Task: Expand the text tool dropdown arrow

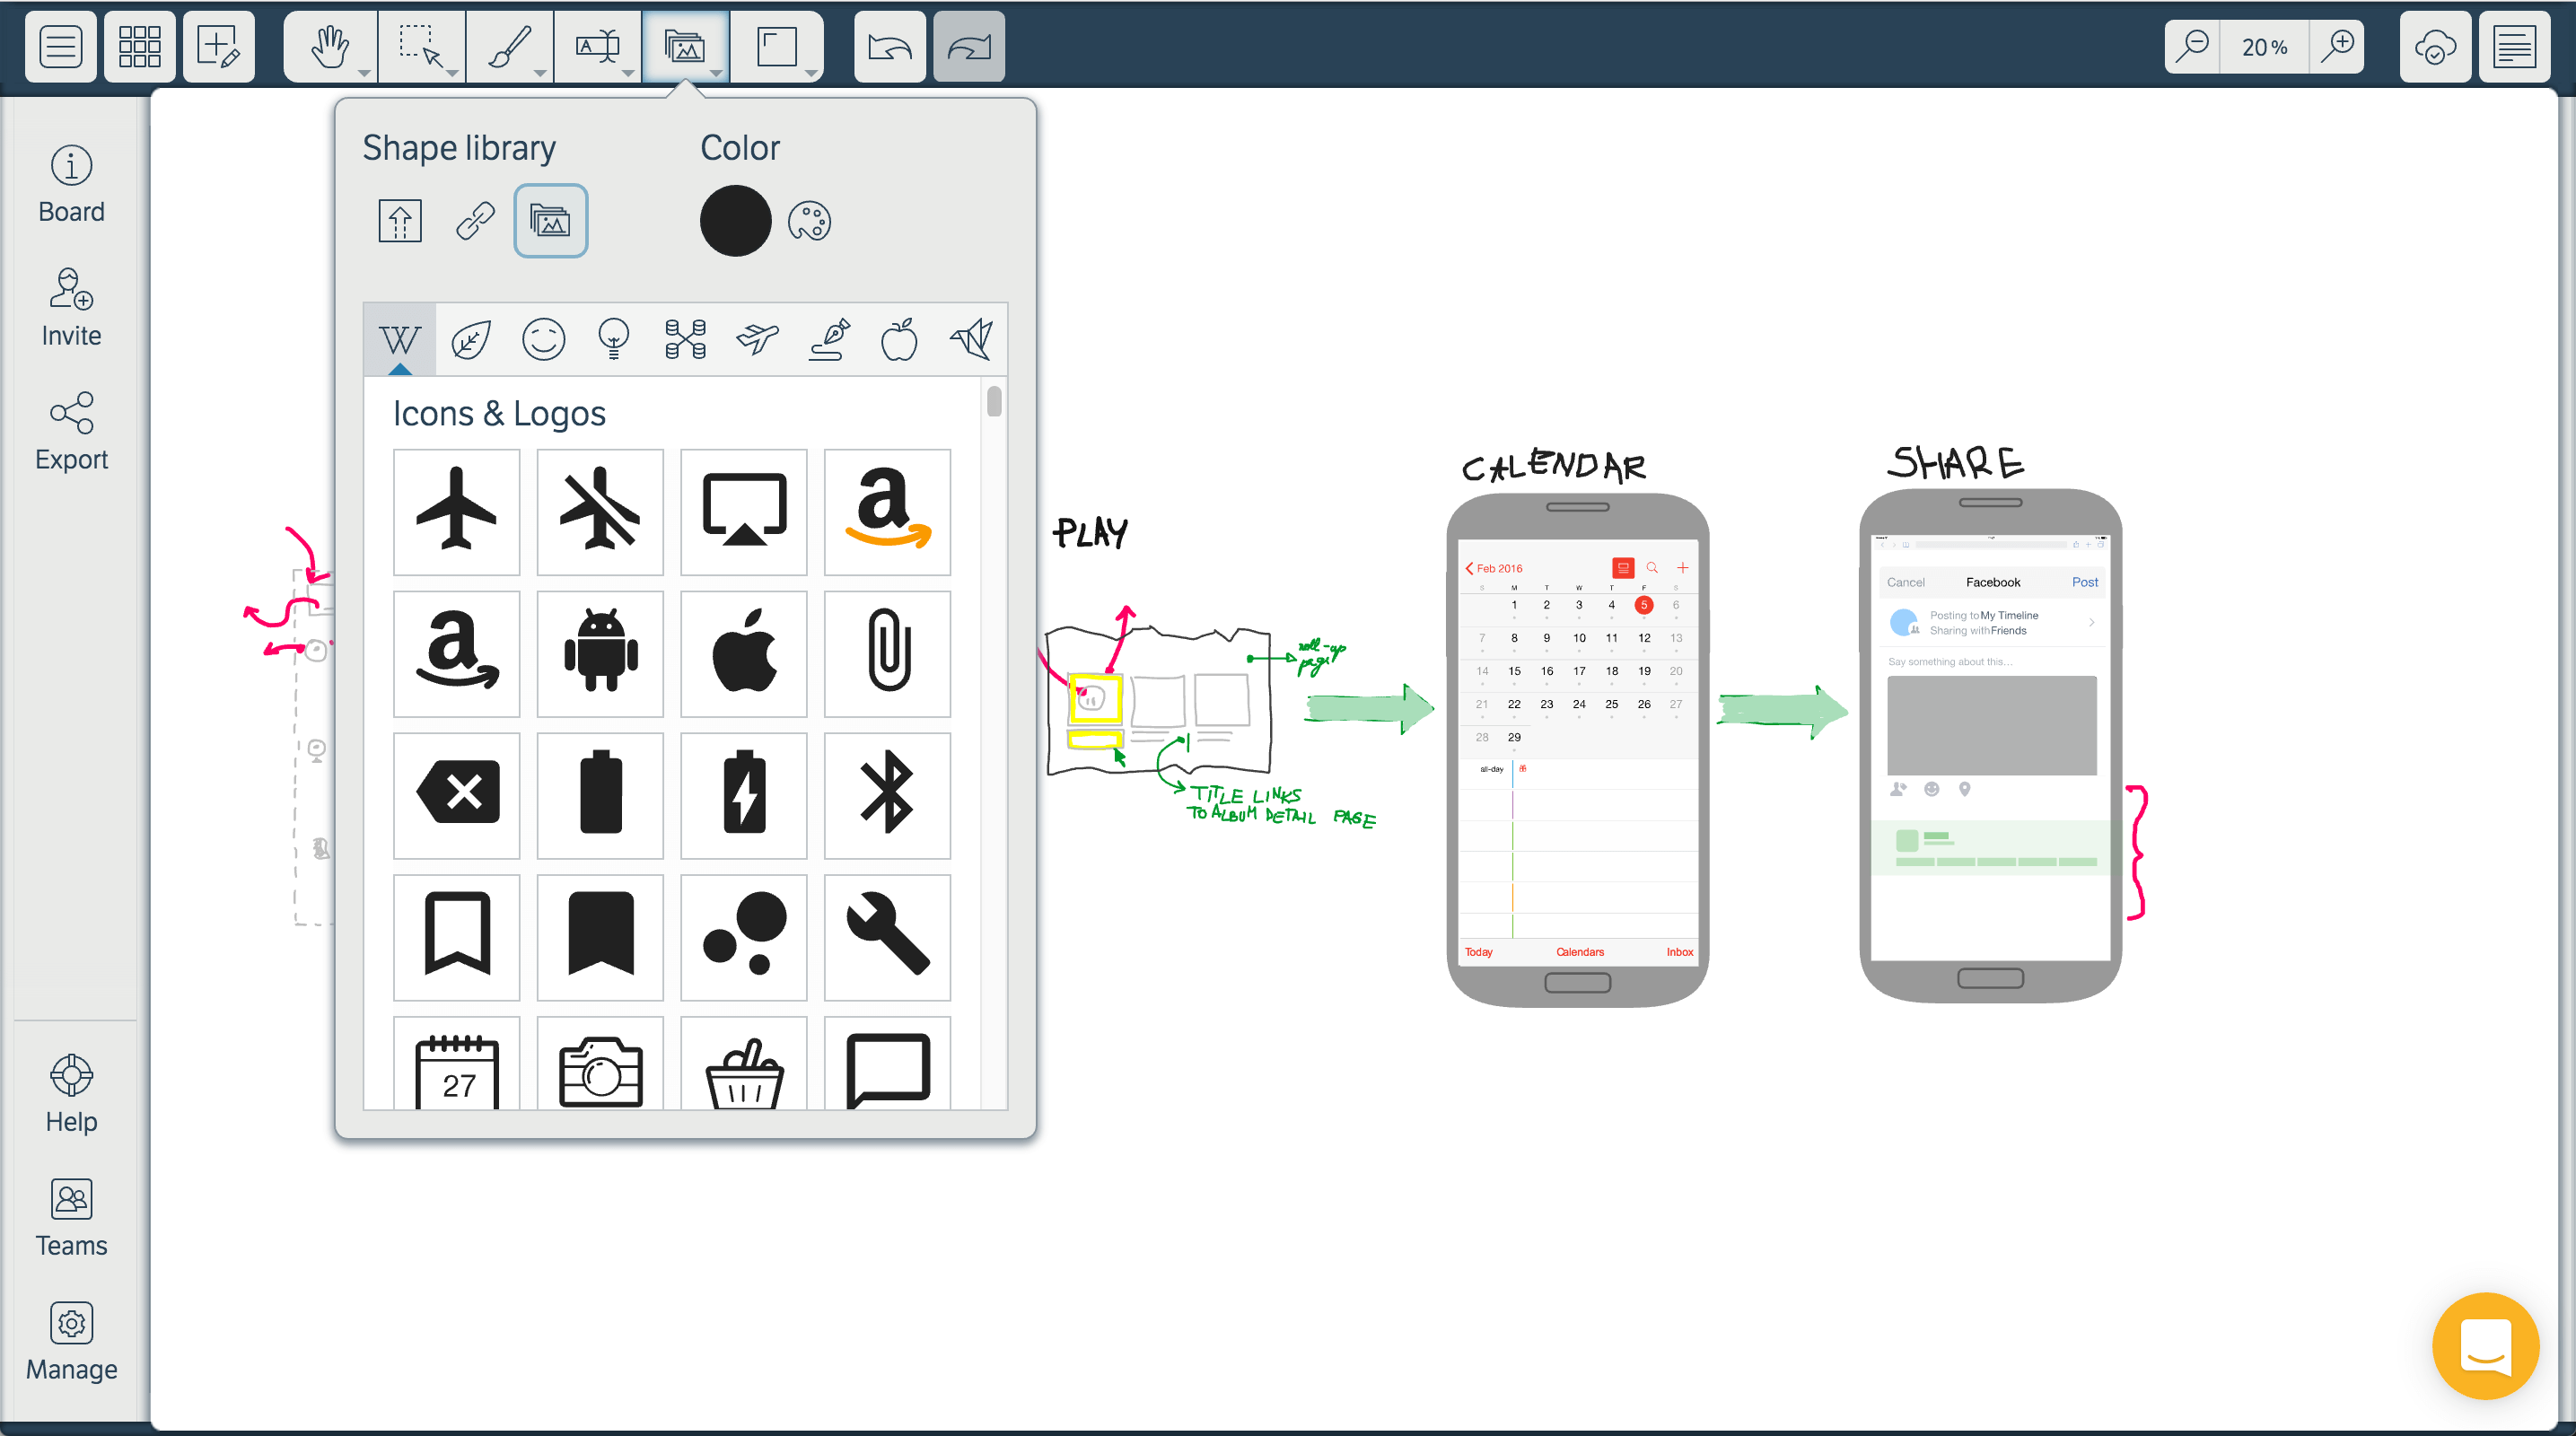Action: 628,73
